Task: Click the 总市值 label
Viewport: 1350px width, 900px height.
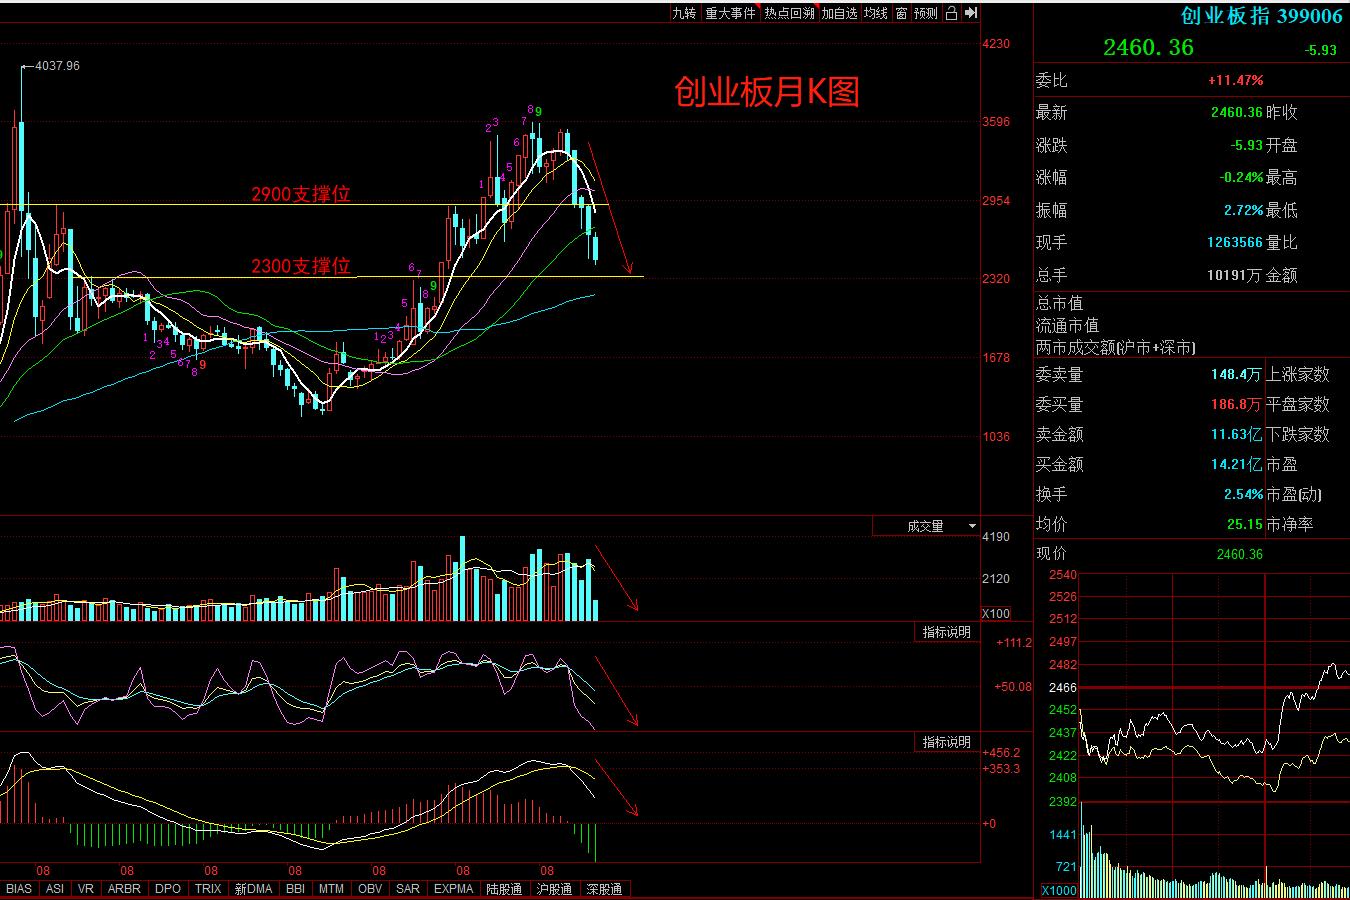Action: 1060,303
